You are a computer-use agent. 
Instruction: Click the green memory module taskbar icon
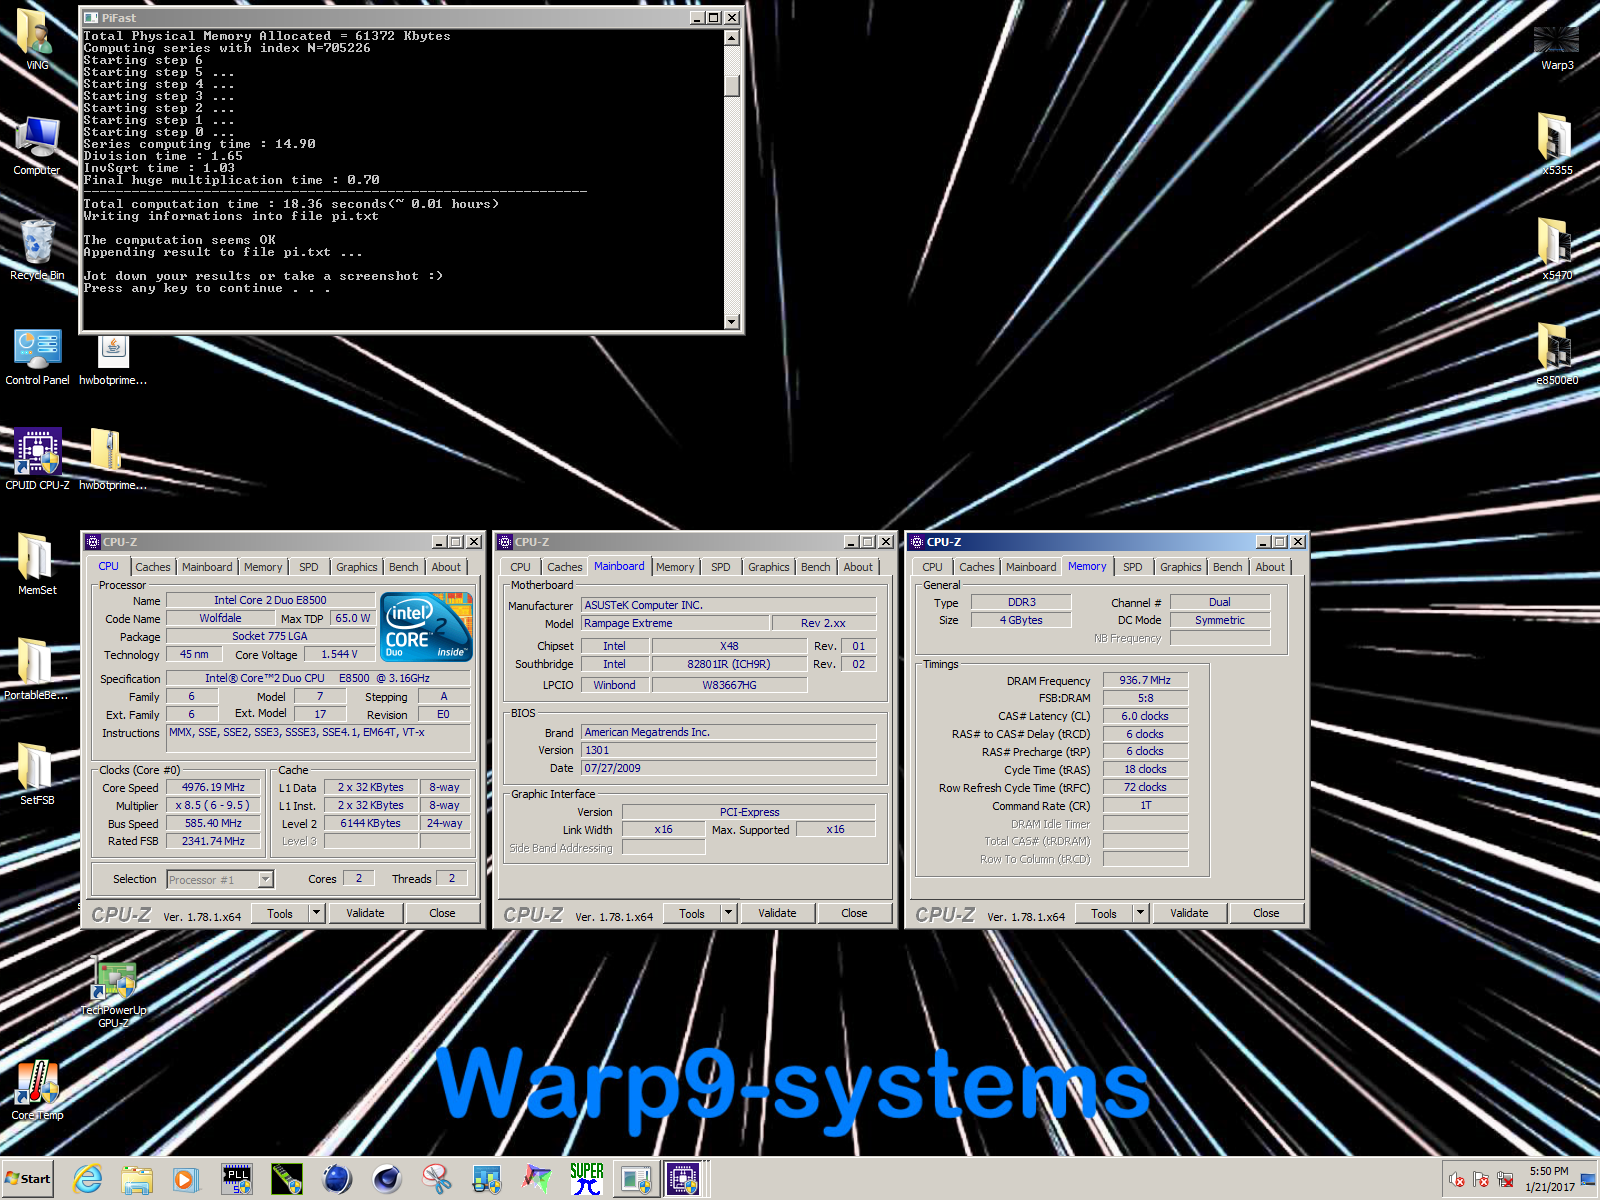click(287, 1180)
